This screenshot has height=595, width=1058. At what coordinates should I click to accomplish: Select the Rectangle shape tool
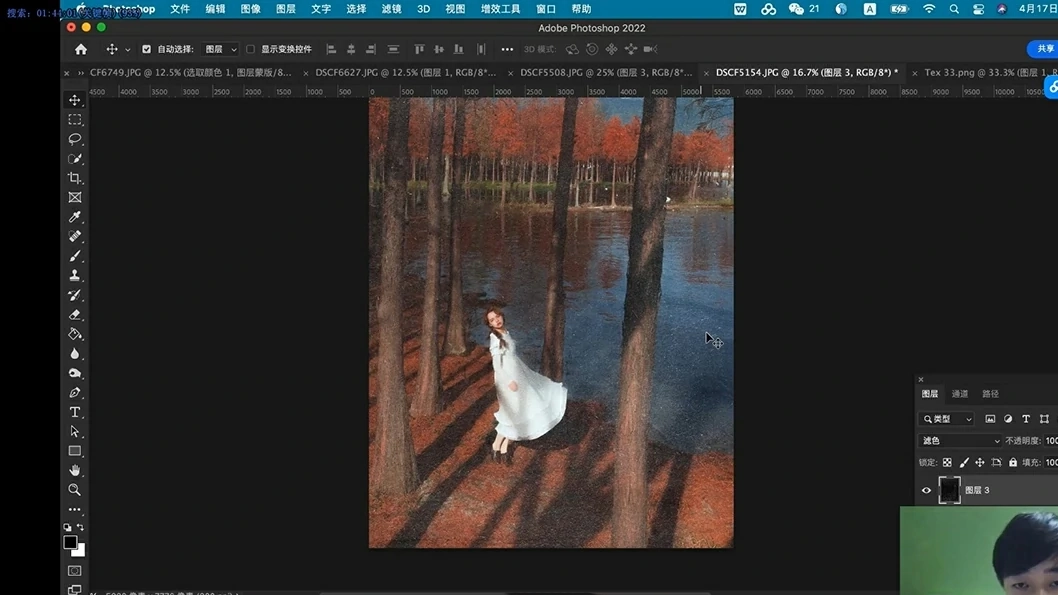[x=75, y=451]
